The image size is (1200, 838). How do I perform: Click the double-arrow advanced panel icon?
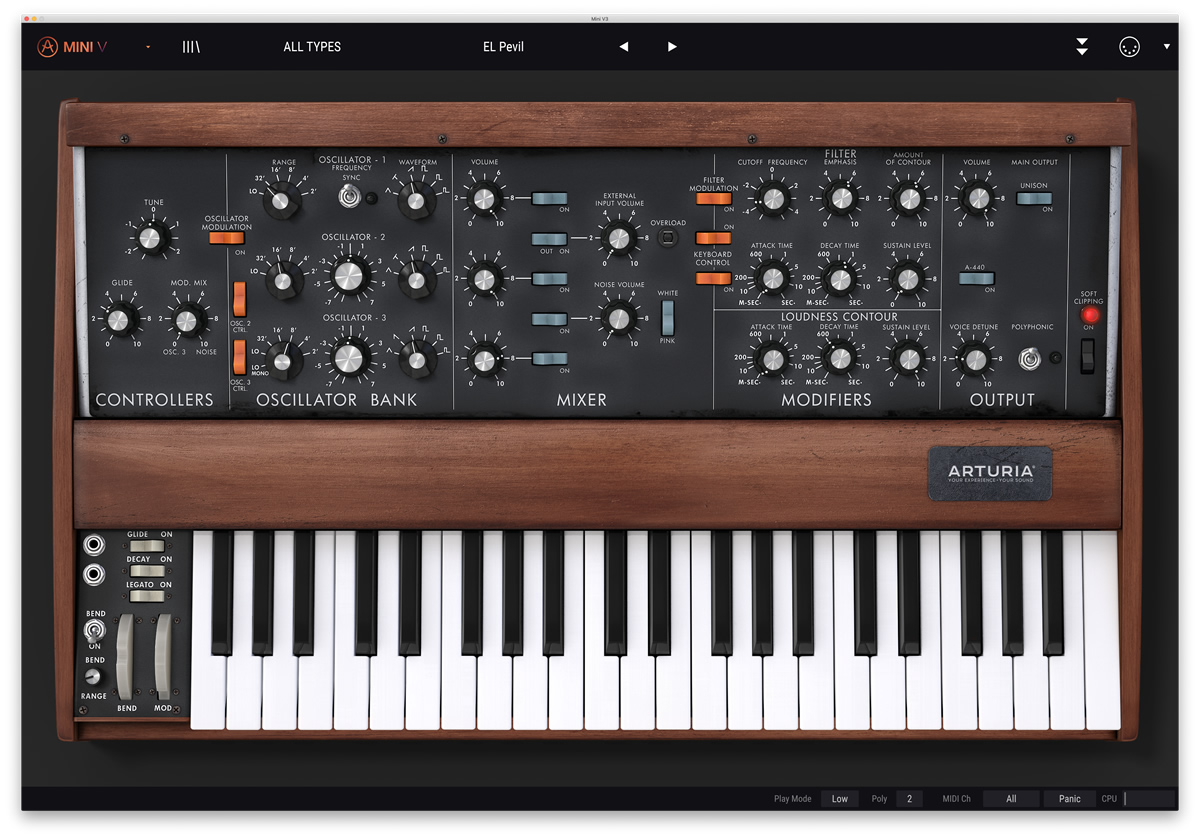(1082, 46)
